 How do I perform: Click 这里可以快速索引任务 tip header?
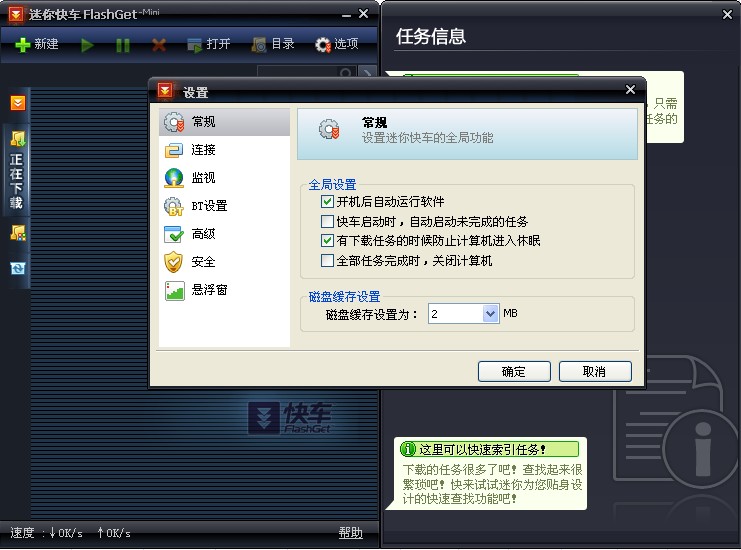pos(482,449)
